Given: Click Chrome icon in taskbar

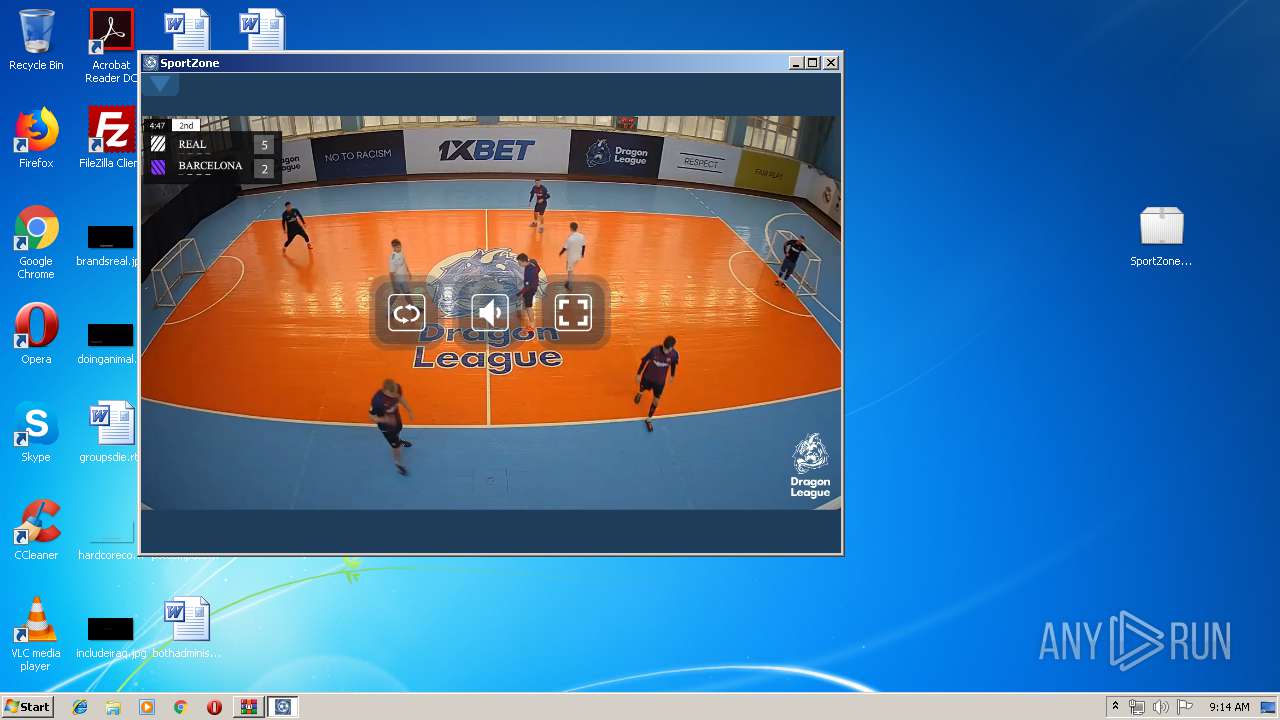Looking at the screenshot, I should 180,707.
